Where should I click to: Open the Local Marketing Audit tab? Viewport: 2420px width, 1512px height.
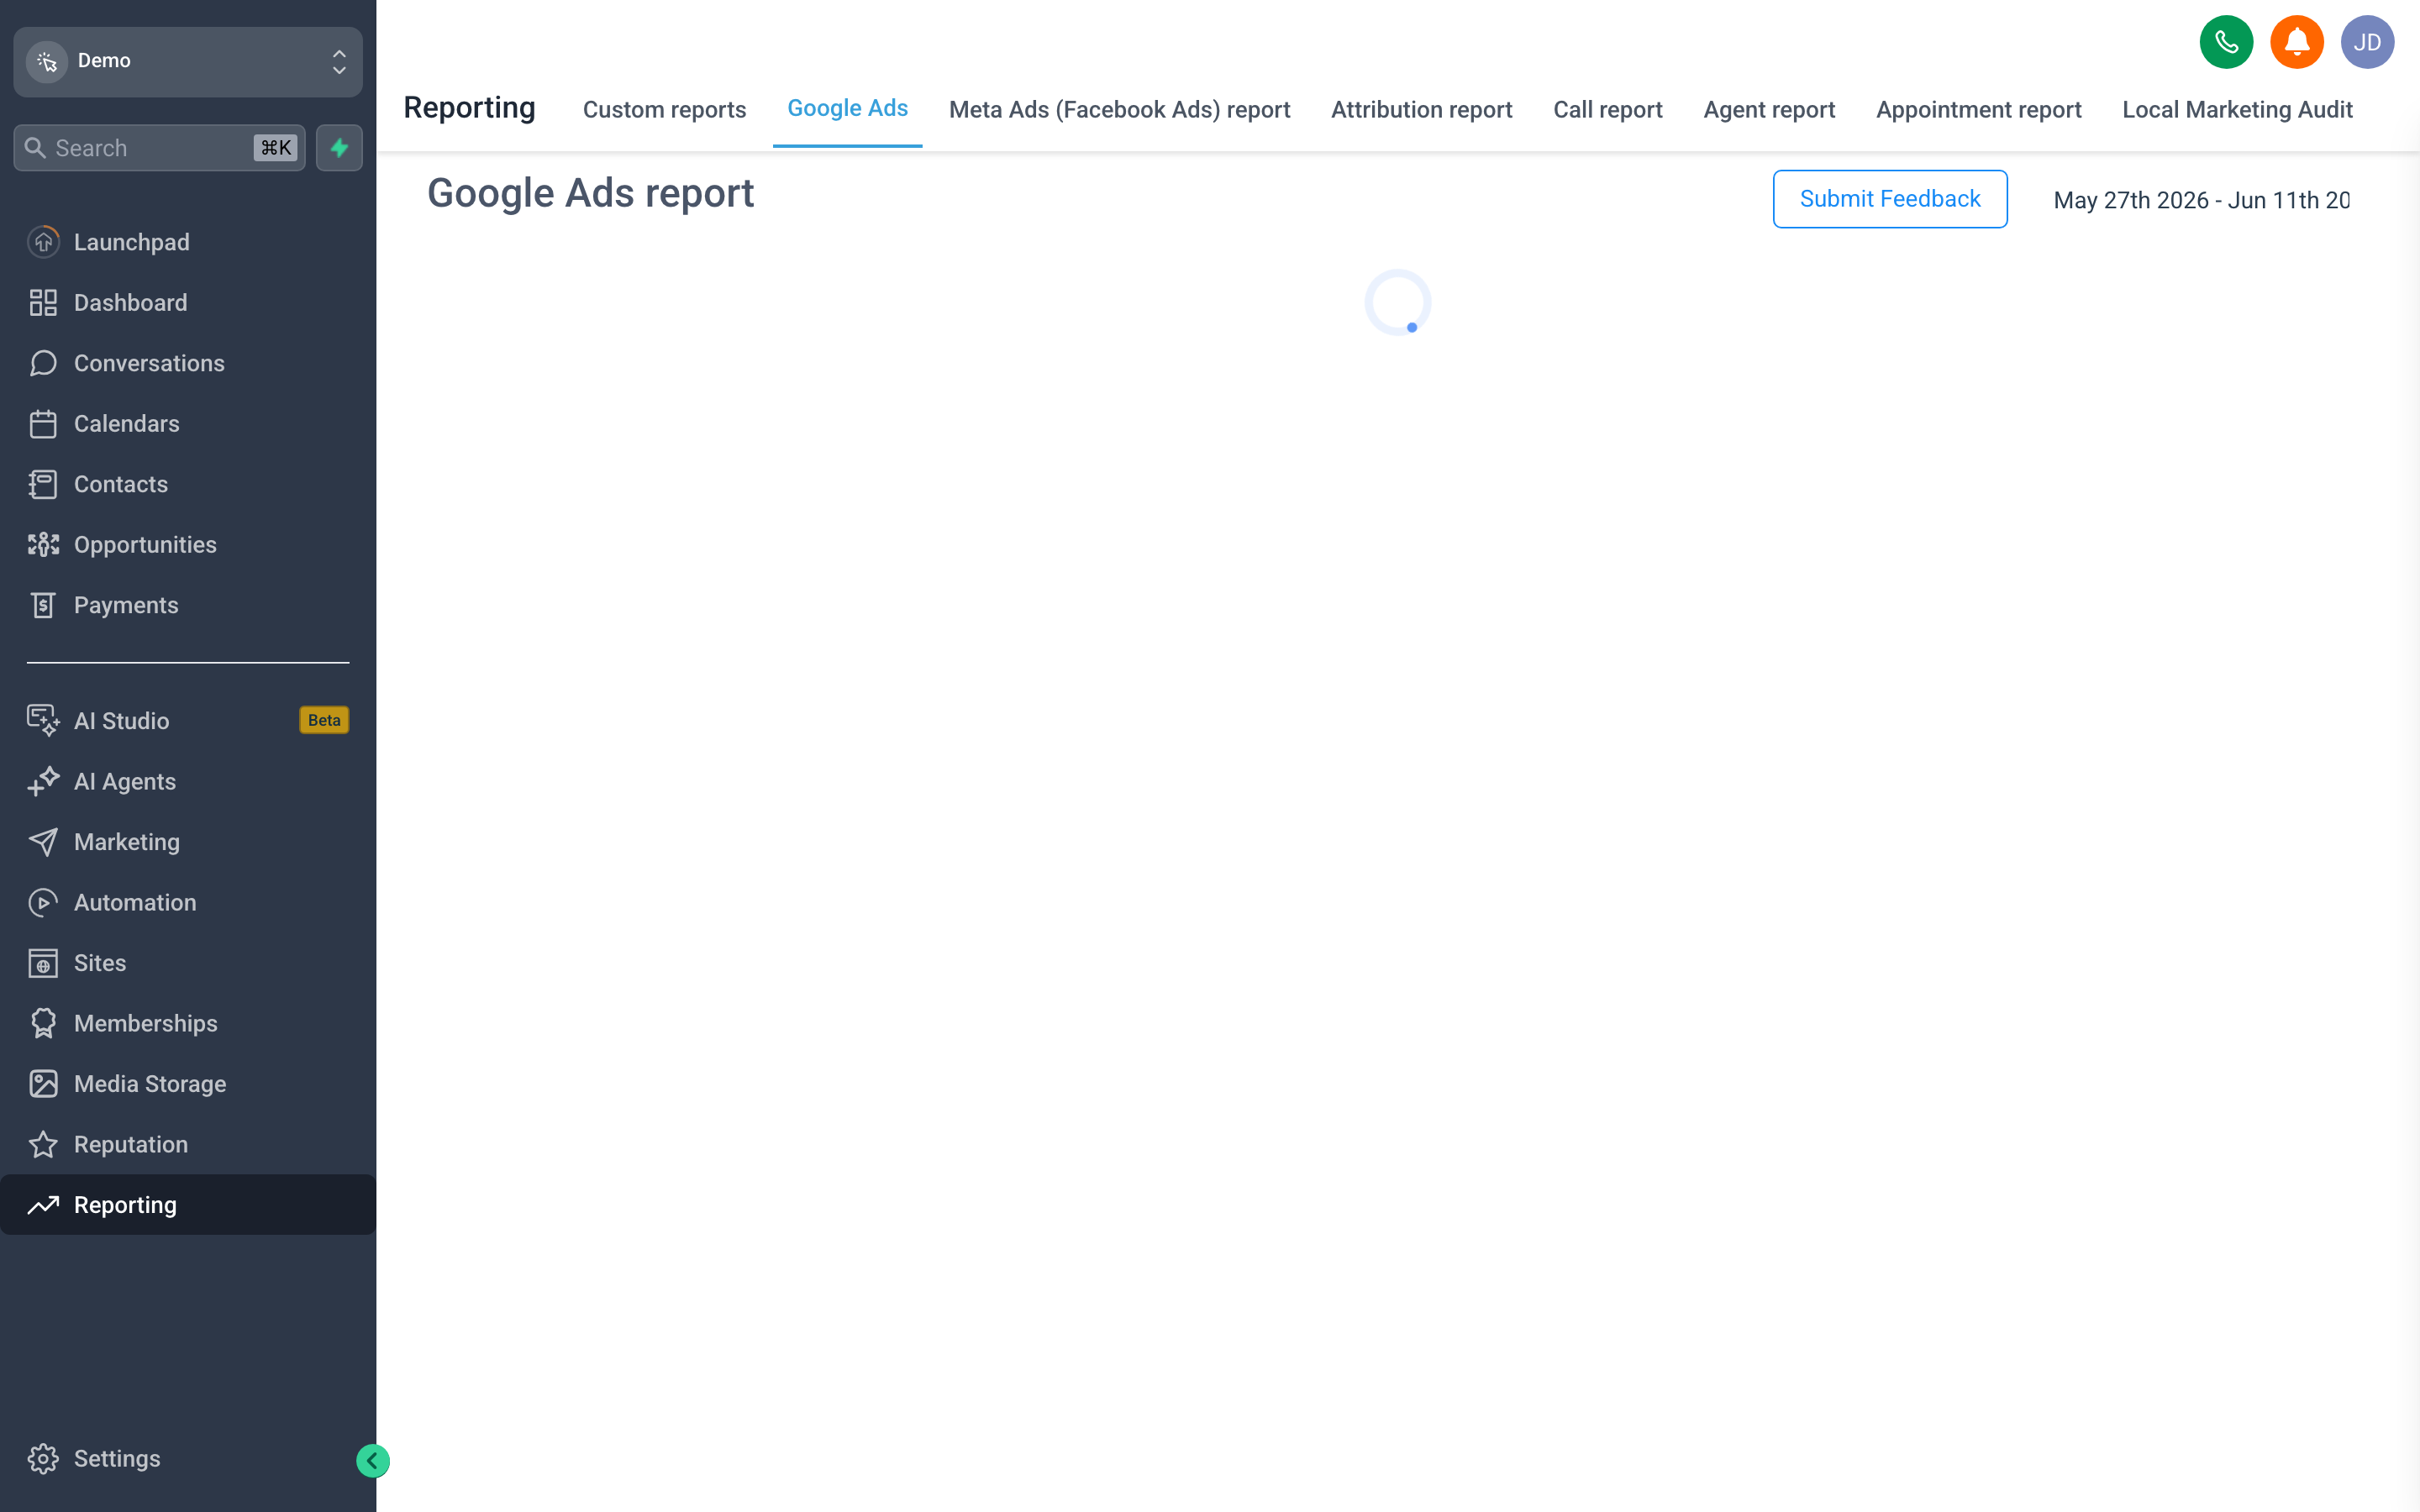coord(2237,109)
